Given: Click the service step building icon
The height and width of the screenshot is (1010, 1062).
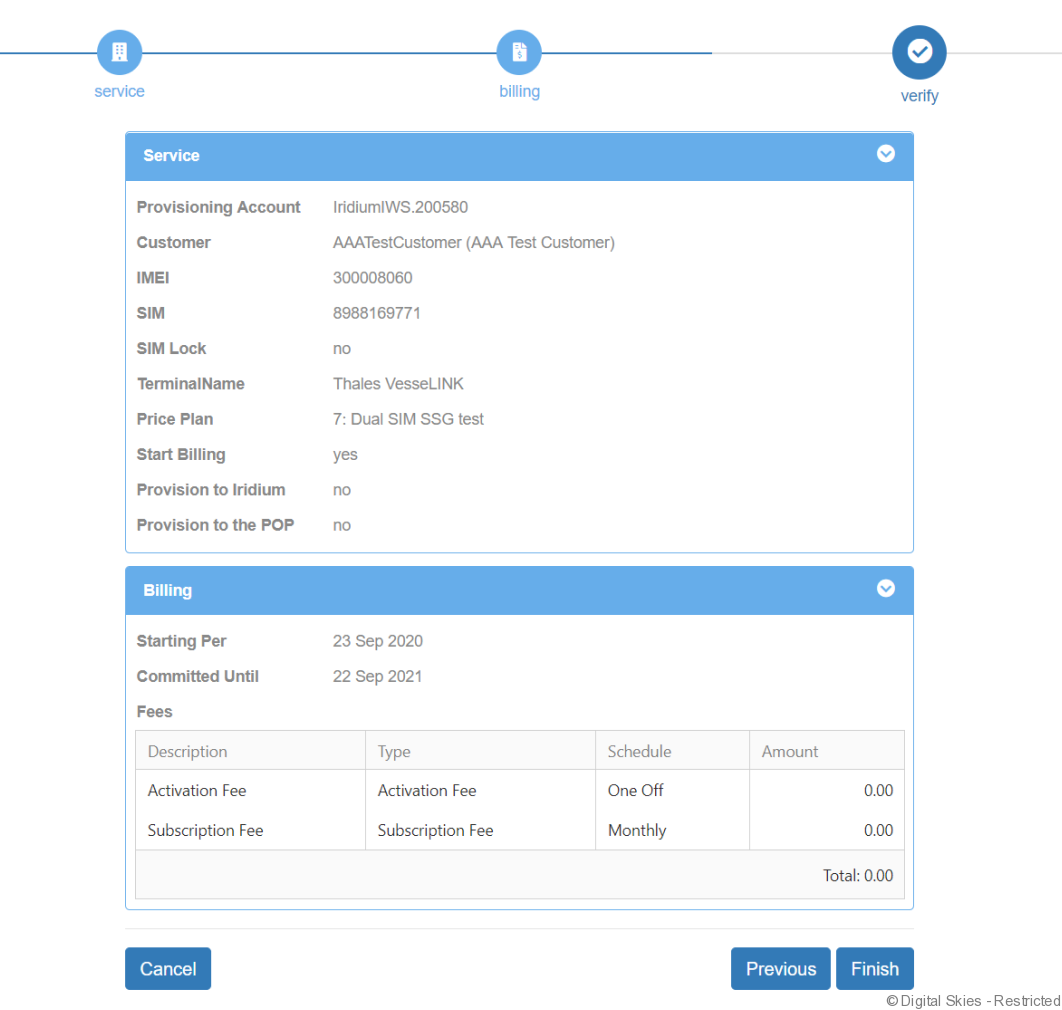Looking at the screenshot, I should 119,52.
